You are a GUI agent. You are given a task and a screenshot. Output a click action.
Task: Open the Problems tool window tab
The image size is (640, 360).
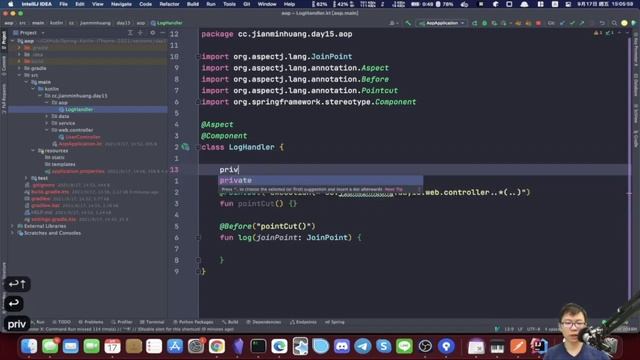[x=91, y=322]
